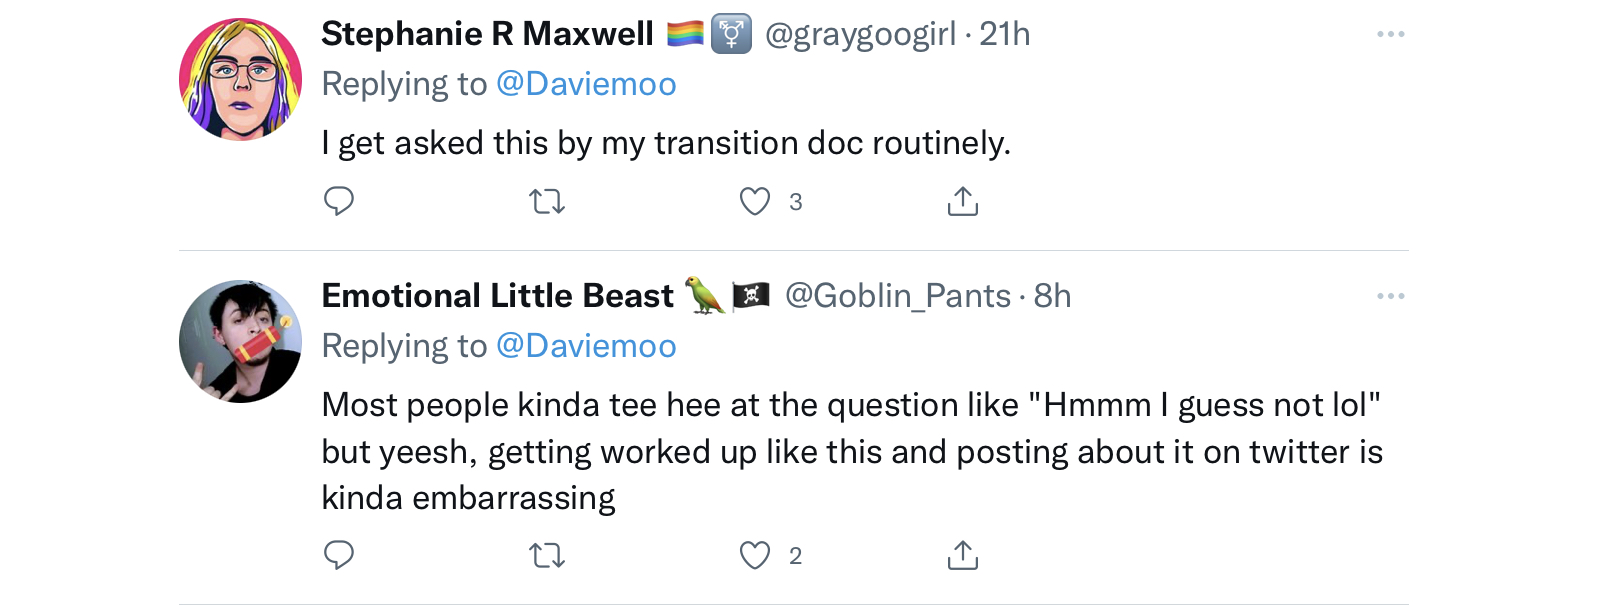Share Stephanie R Maxwell's tweet
1605x605 pixels.
(x=962, y=201)
